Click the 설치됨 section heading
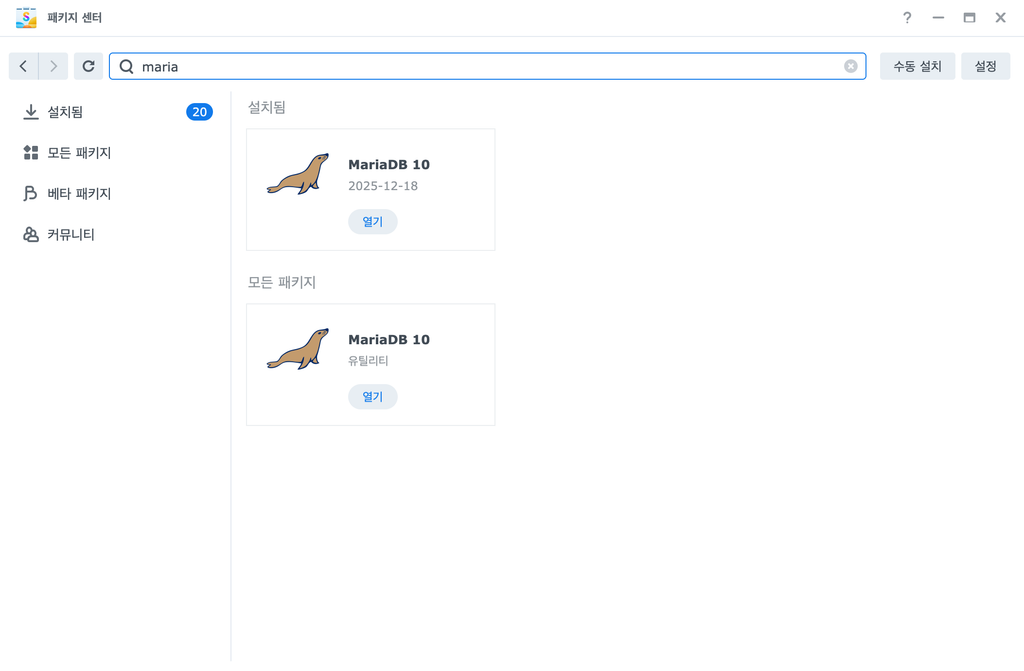This screenshot has height=671, width=1024. click(x=266, y=107)
